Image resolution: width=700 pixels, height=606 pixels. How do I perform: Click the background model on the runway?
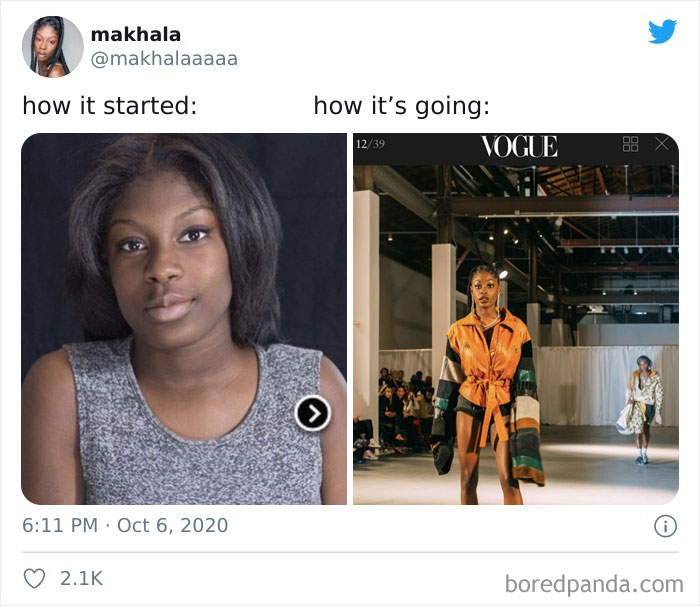click(x=642, y=409)
